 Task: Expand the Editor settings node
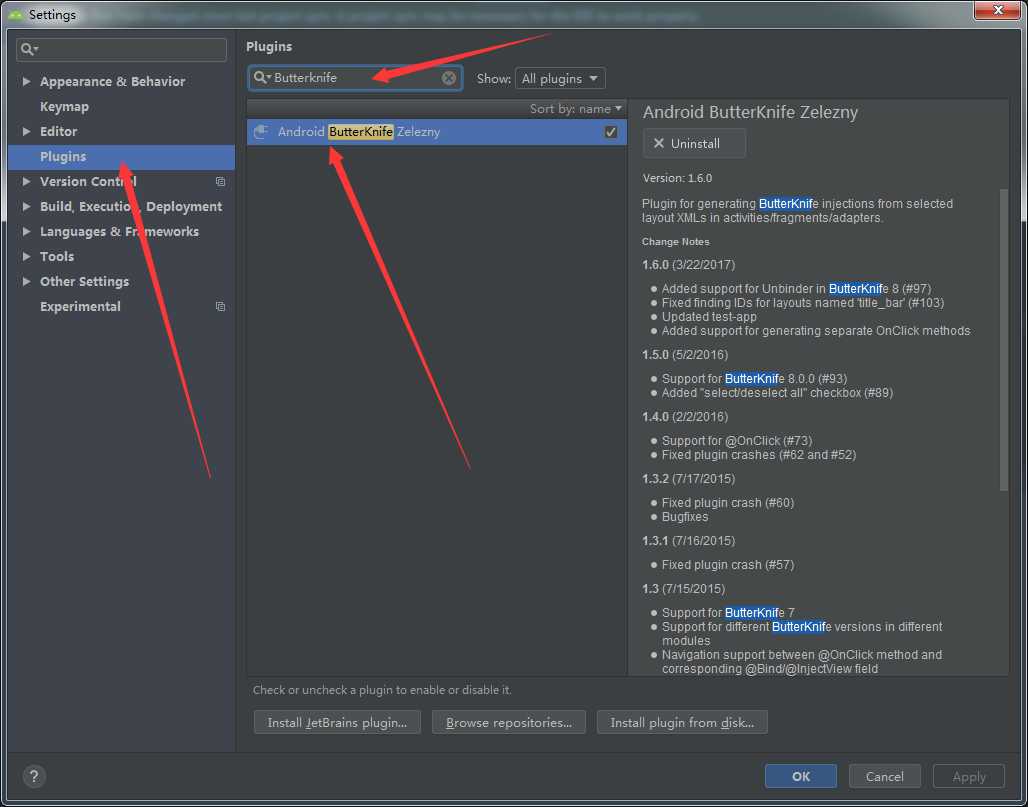click(26, 131)
